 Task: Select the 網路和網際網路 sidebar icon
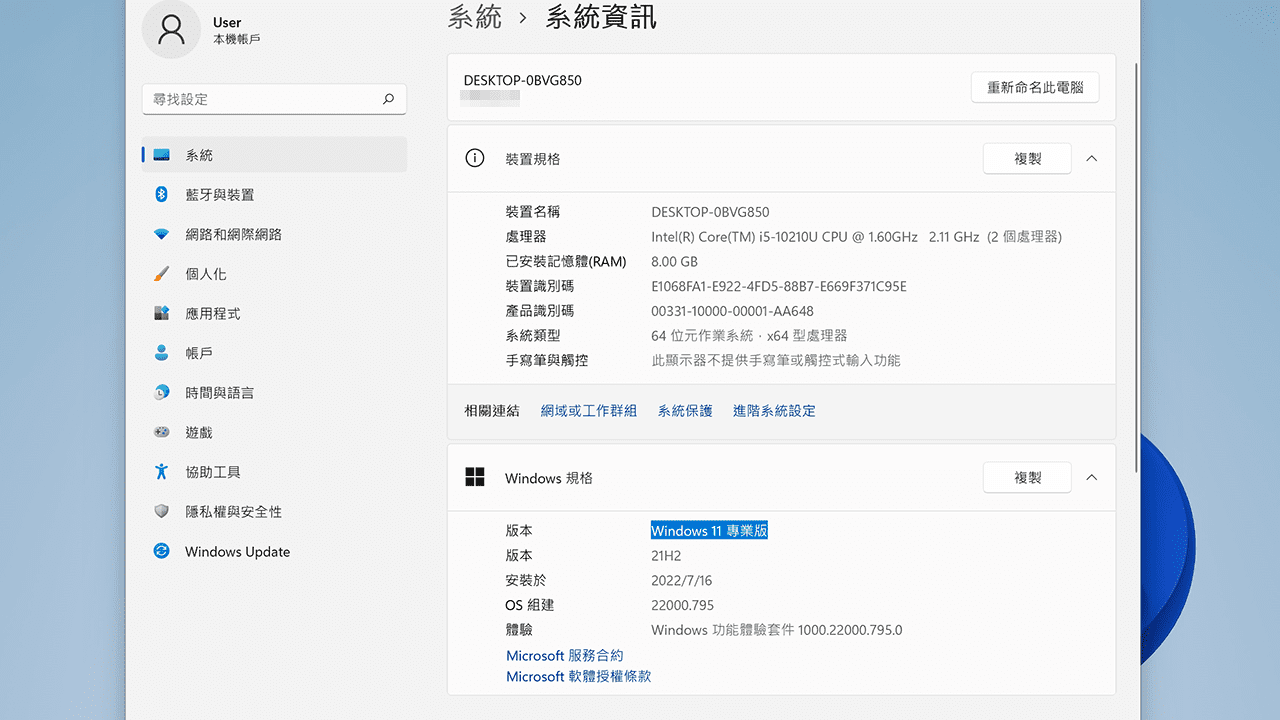(x=162, y=234)
